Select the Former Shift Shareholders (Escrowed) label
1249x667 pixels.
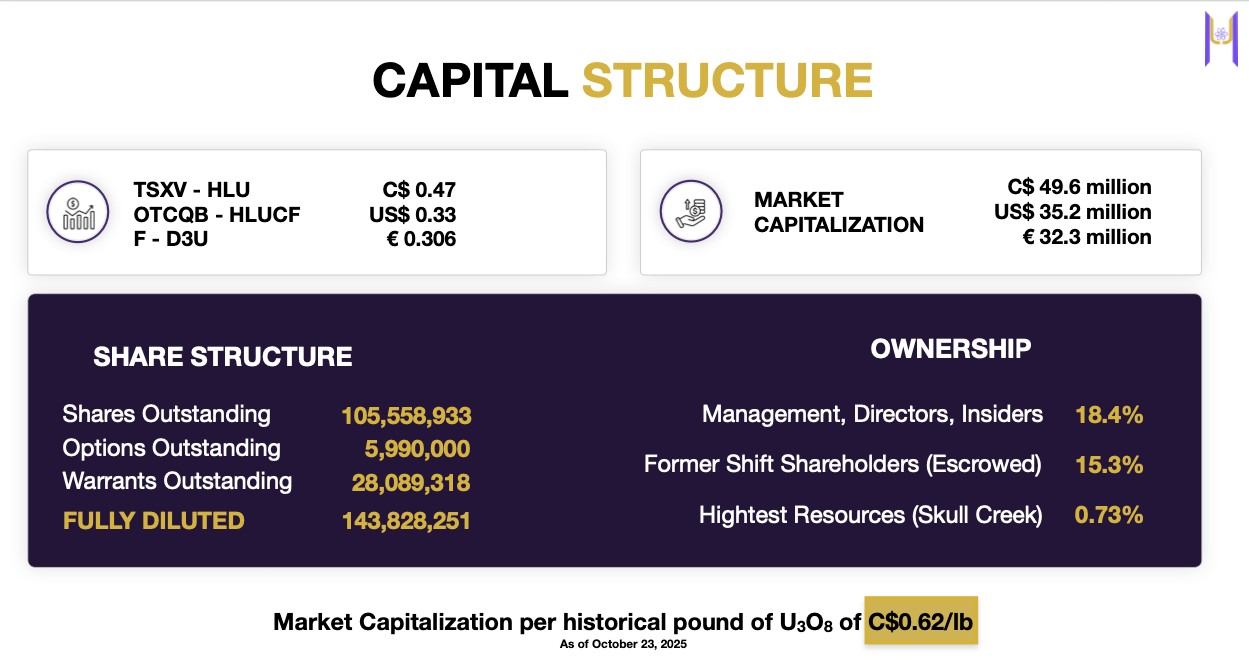tap(842, 465)
